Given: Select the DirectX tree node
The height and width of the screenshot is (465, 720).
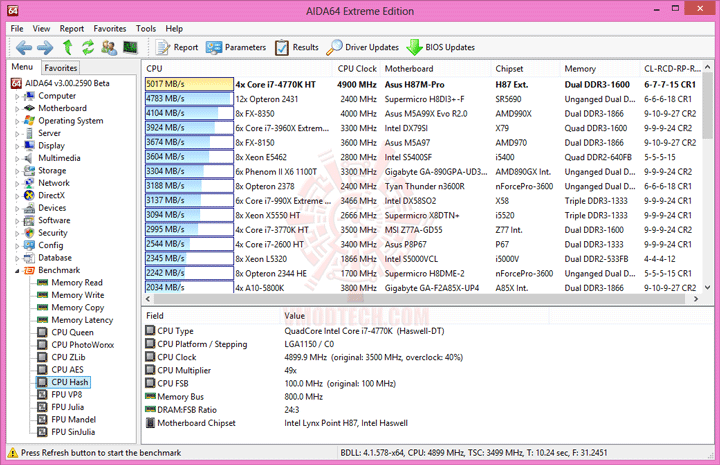Looking at the screenshot, I should coord(51,195).
